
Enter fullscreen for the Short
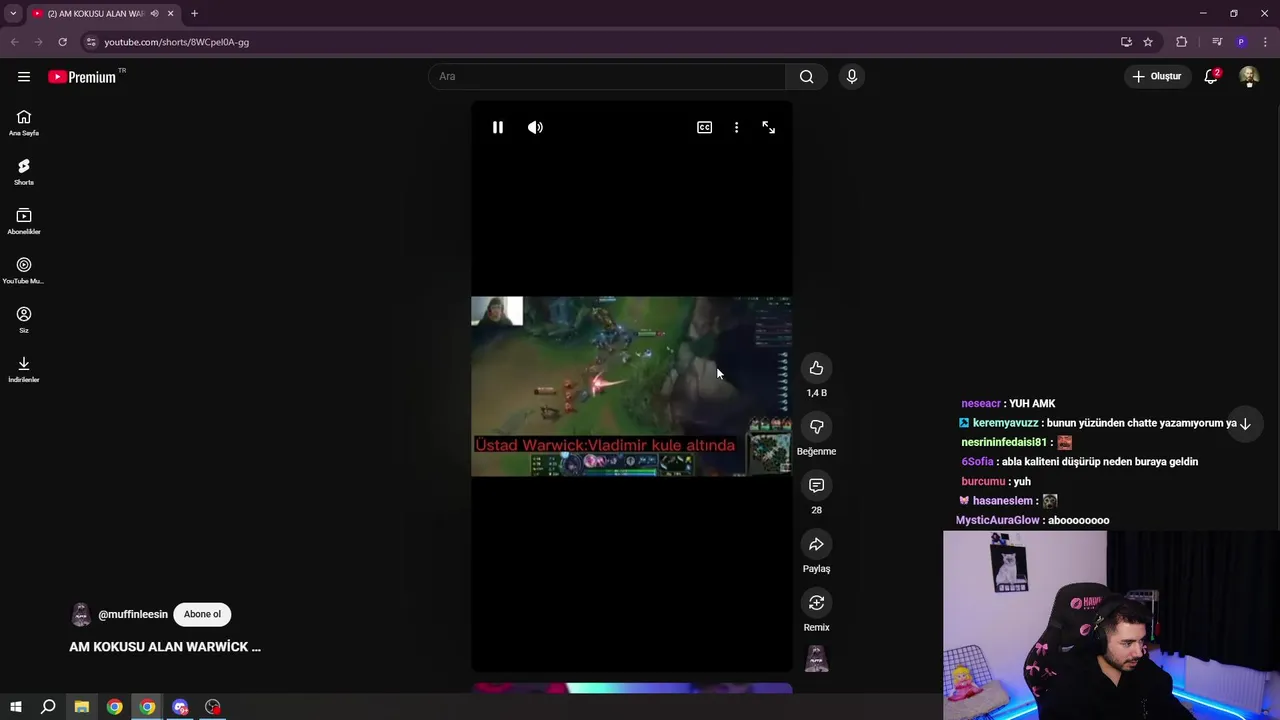pyautogui.click(x=768, y=127)
